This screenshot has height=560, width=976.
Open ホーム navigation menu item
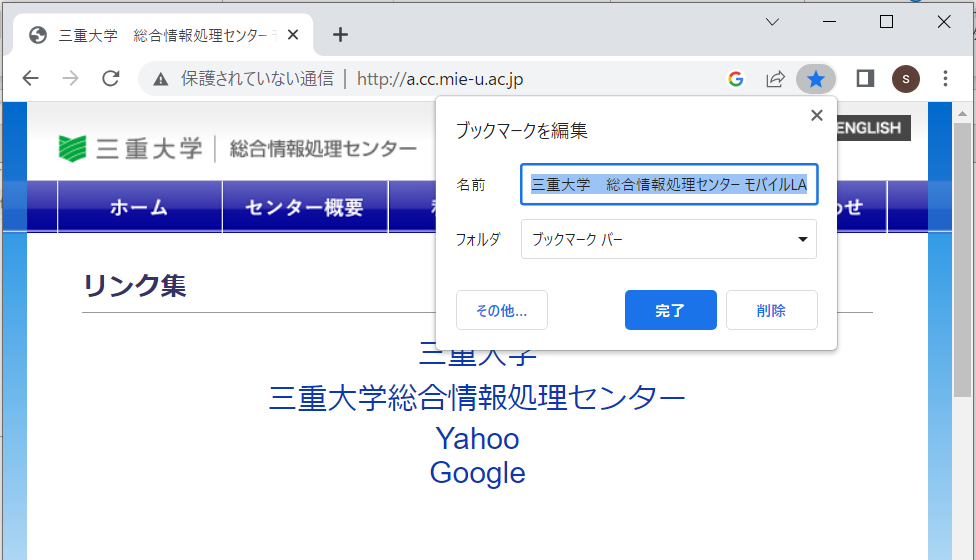point(139,207)
